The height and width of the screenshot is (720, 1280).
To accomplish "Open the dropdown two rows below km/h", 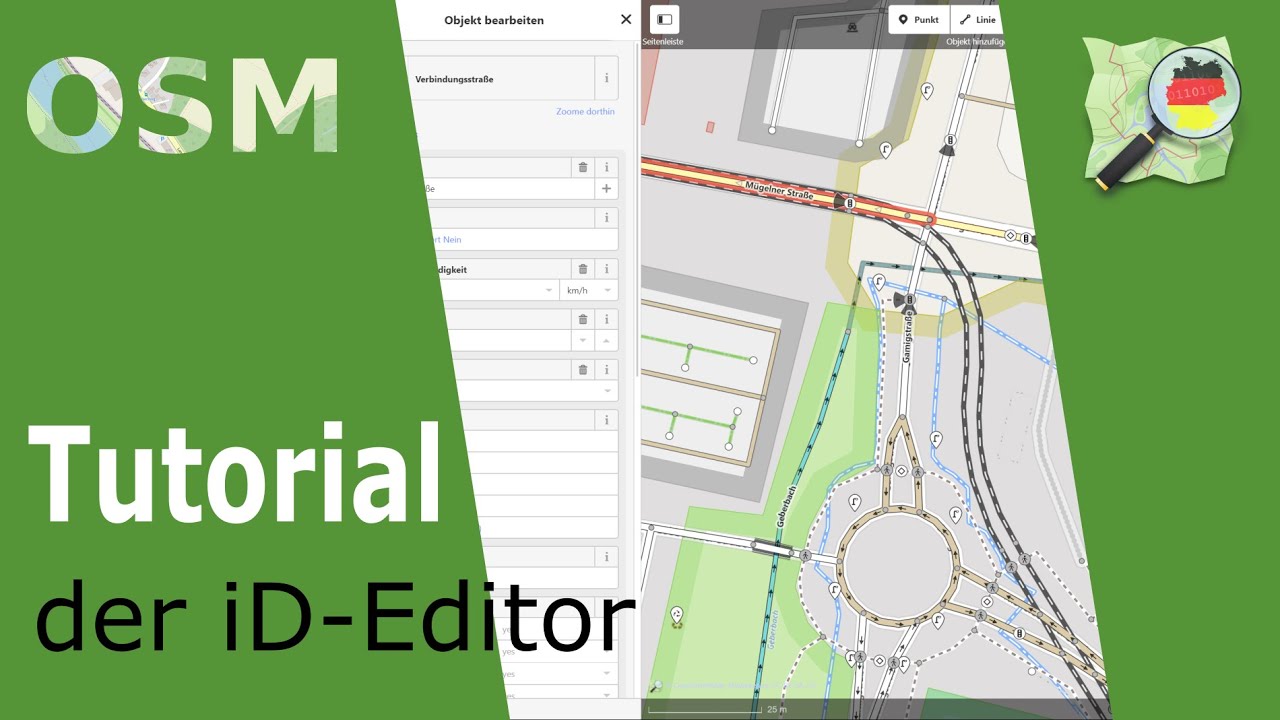I will [x=606, y=391].
